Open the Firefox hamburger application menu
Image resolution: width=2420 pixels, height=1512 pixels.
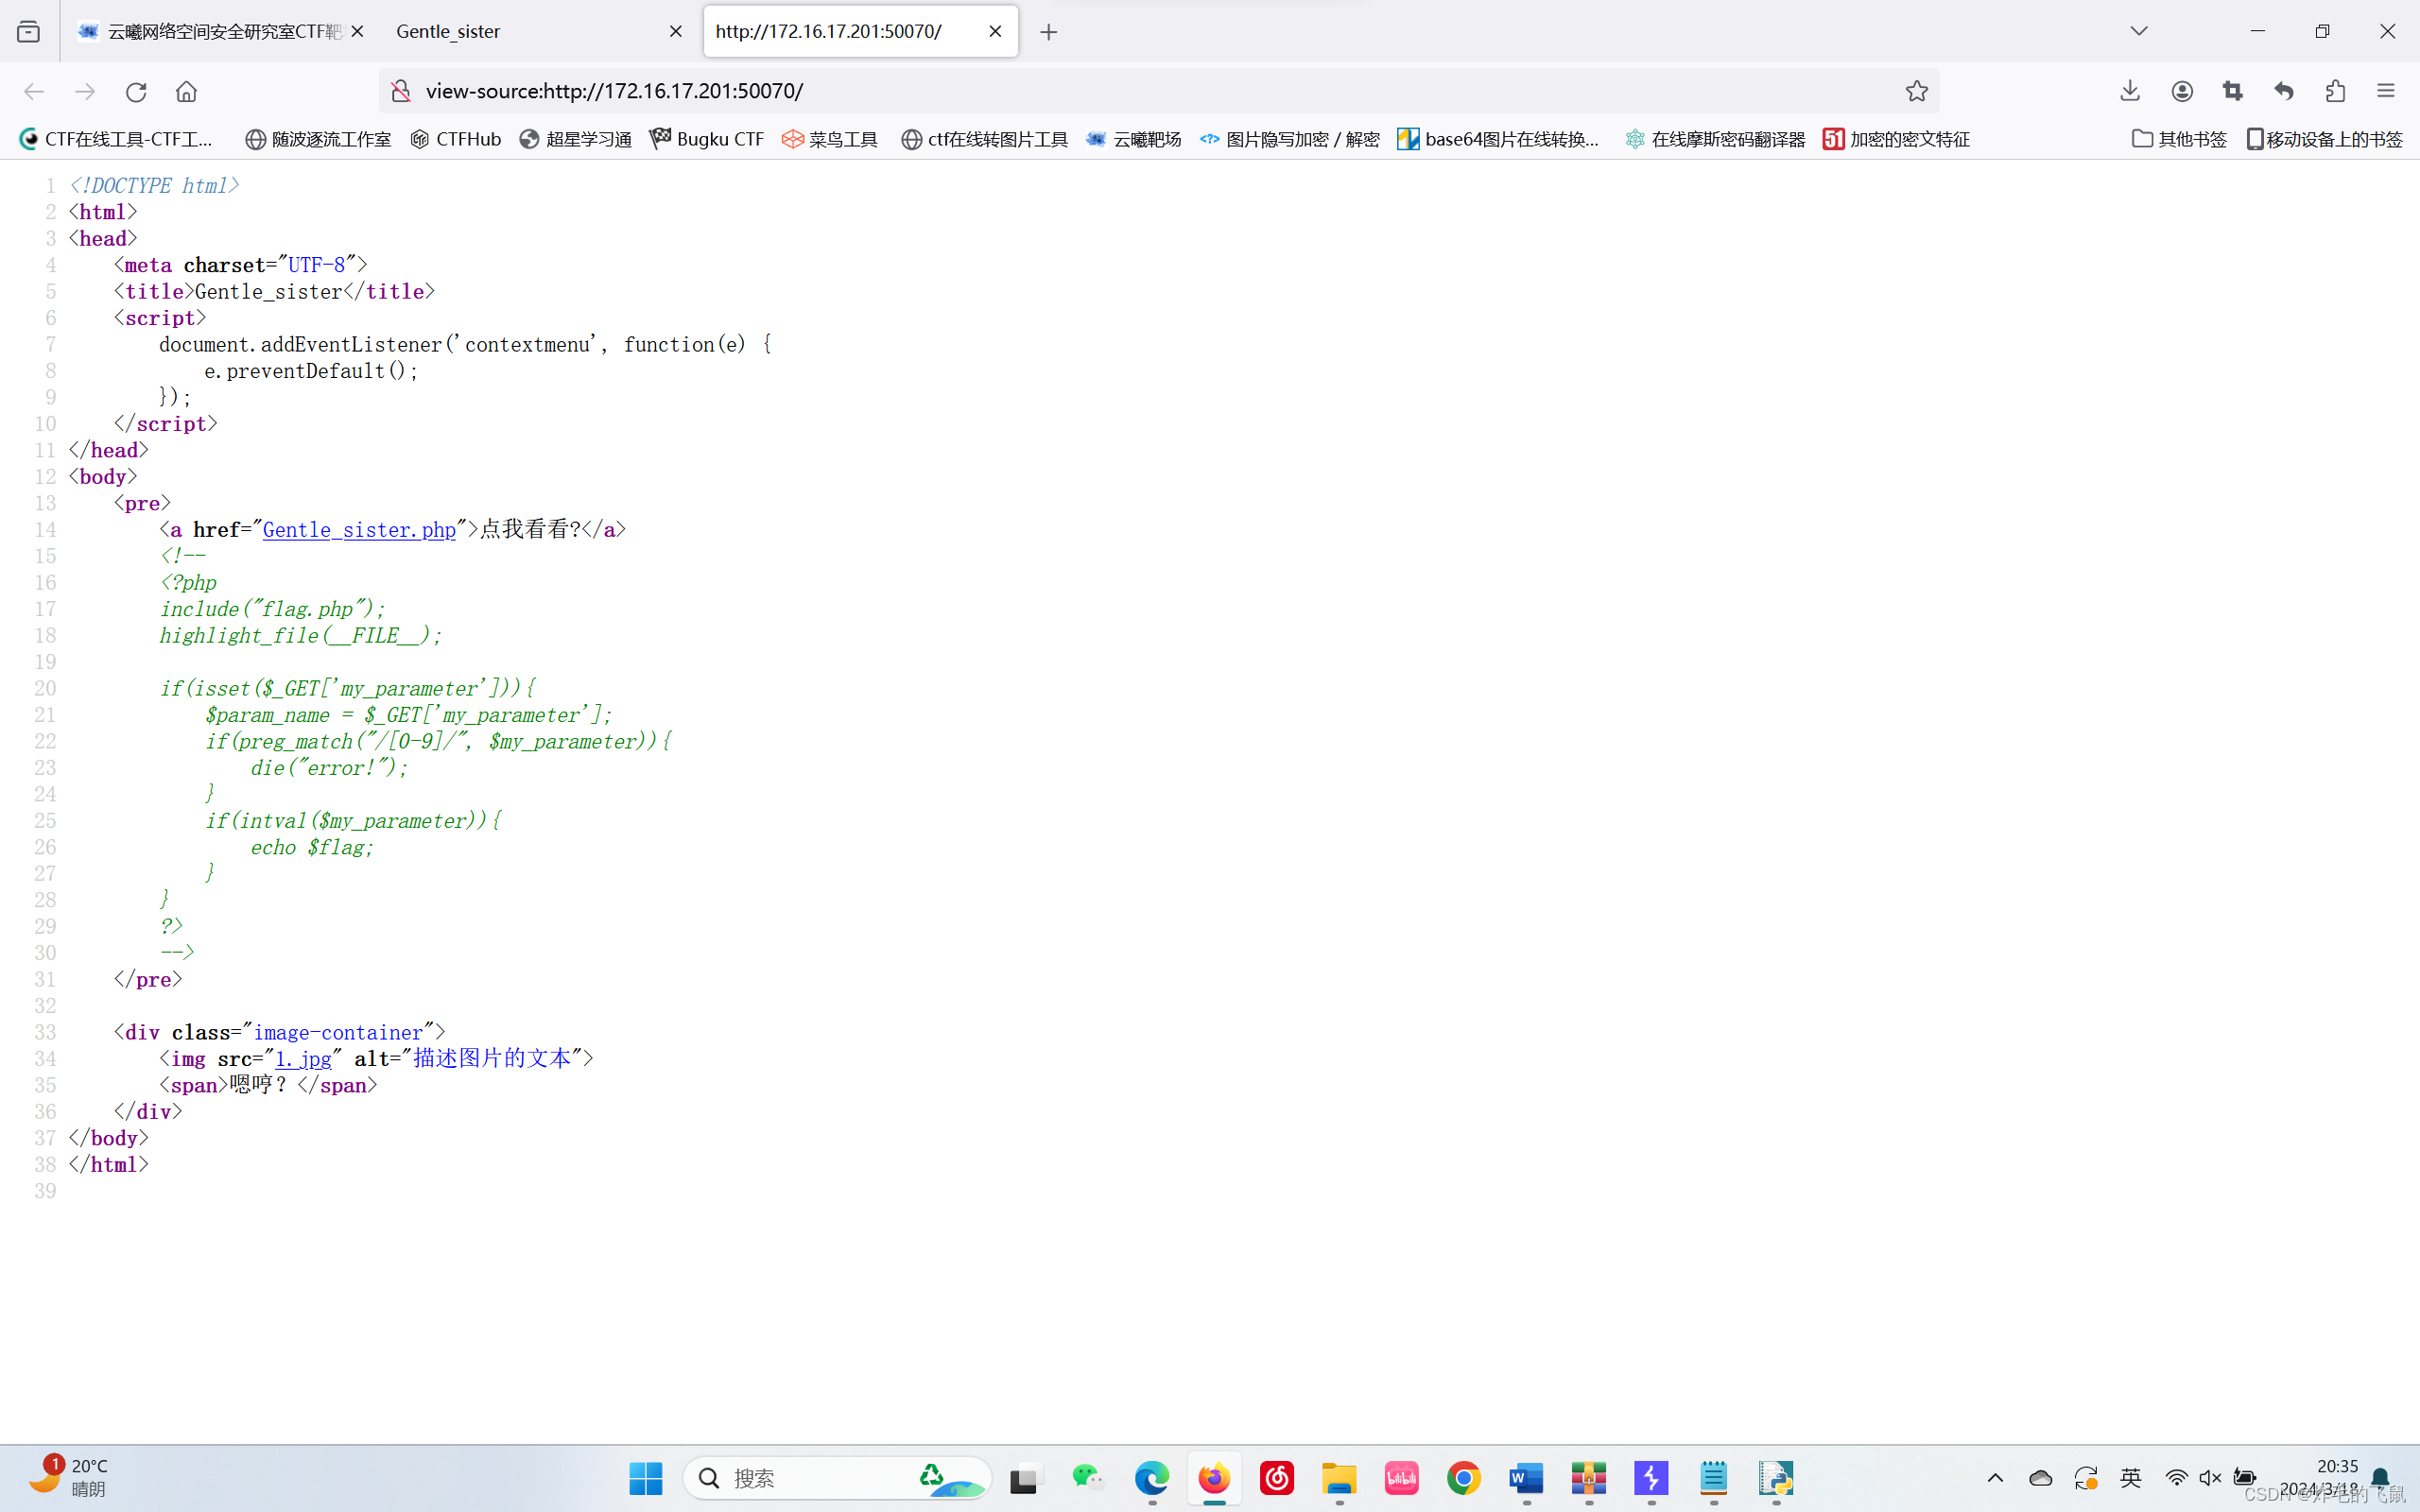click(2386, 91)
